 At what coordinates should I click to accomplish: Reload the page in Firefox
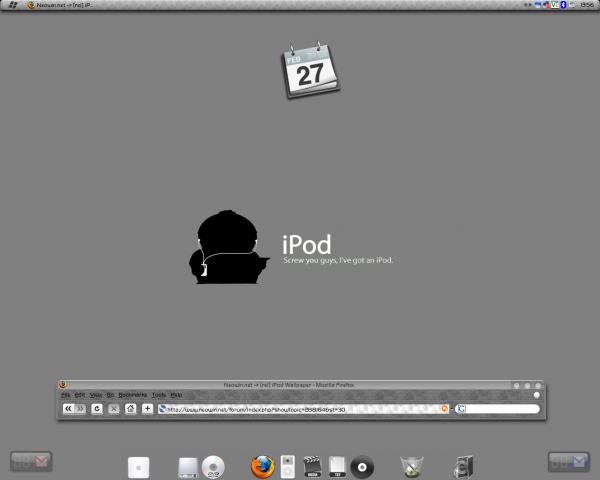point(97,409)
